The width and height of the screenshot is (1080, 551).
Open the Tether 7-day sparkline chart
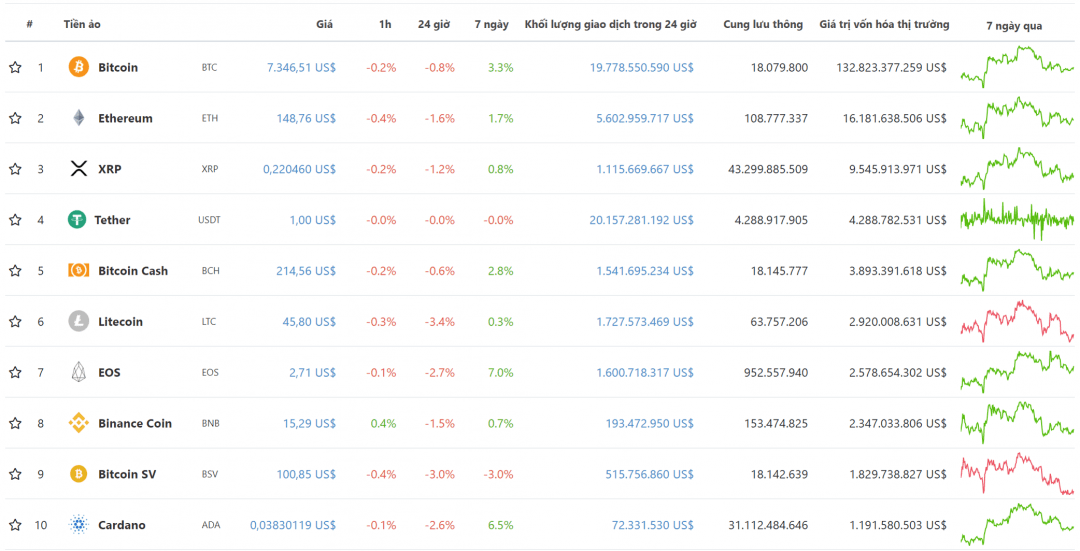pyautogui.click(x=1017, y=220)
